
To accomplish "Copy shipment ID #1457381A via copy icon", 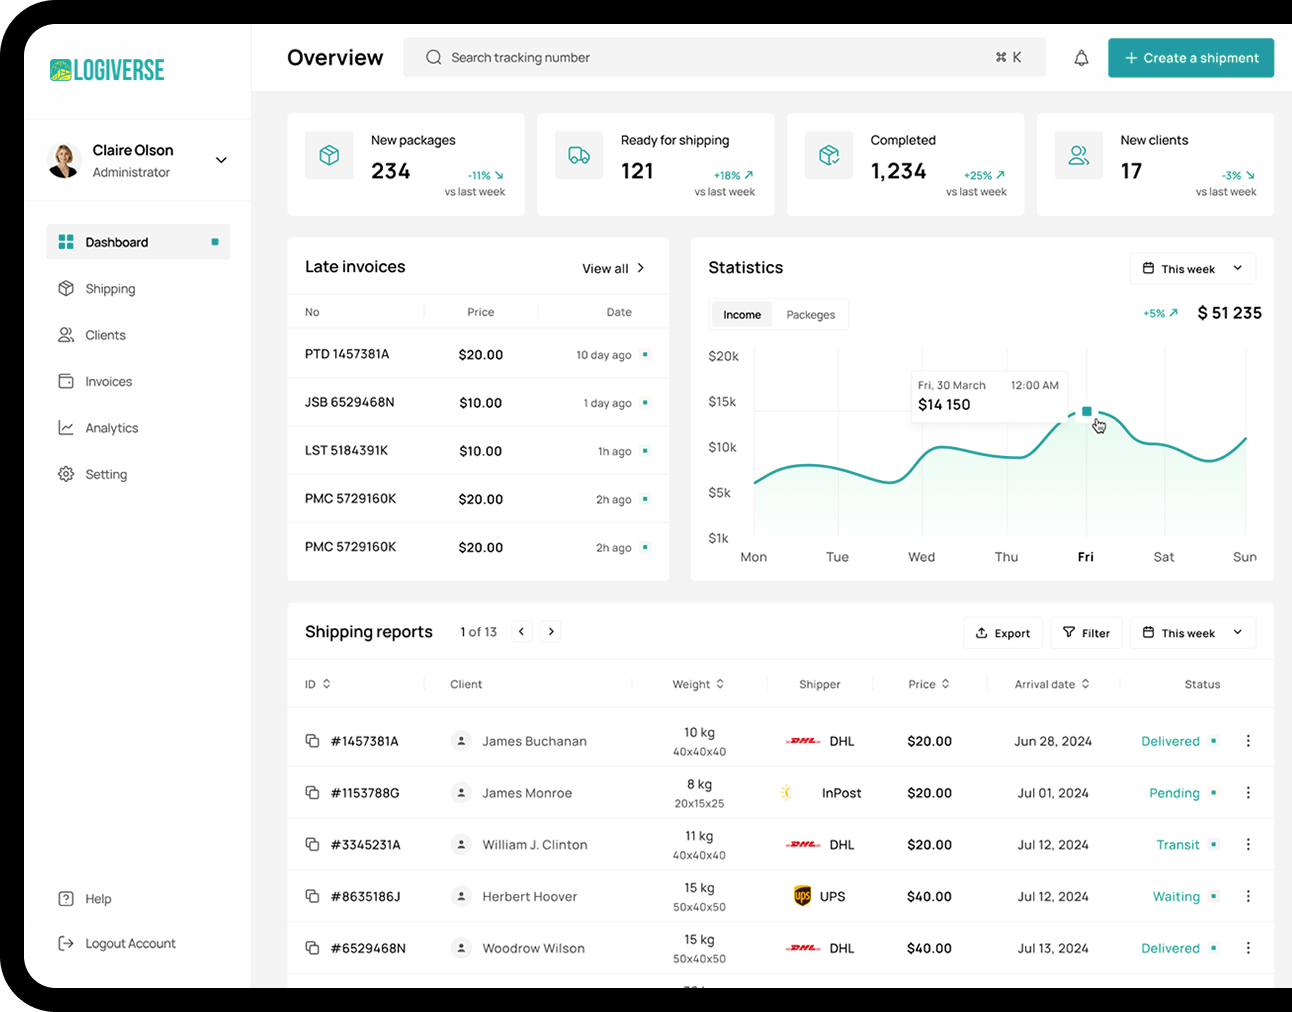I will [312, 741].
